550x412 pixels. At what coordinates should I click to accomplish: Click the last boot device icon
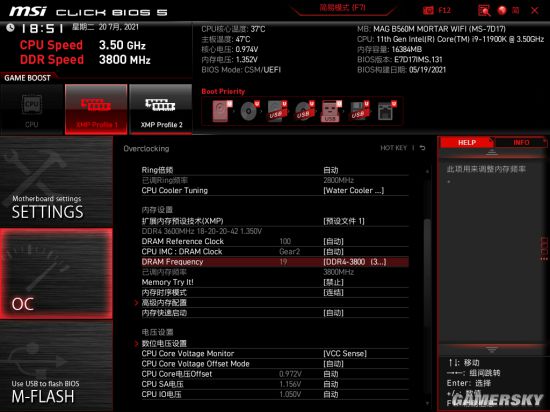(x=386, y=112)
